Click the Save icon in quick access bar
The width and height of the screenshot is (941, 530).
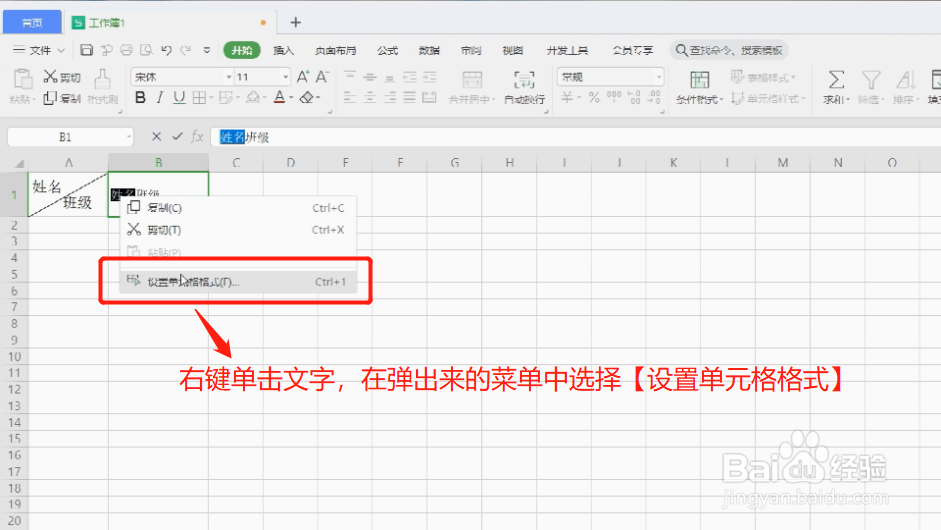click(x=86, y=50)
